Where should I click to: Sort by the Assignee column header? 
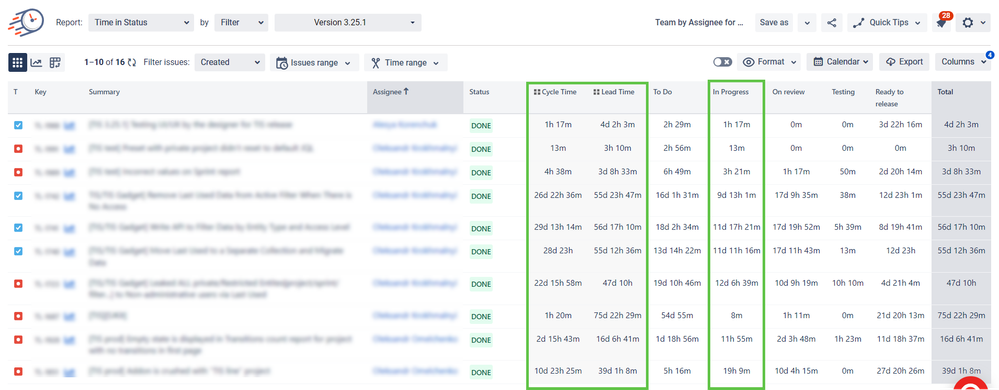click(x=391, y=92)
